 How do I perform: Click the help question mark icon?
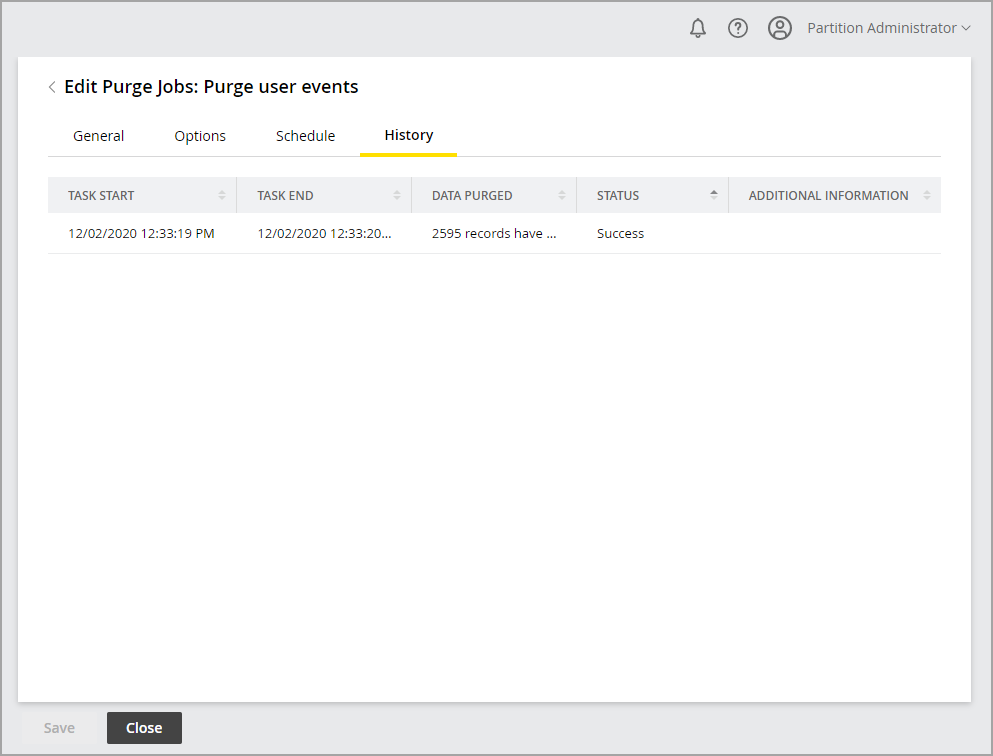[x=738, y=28]
